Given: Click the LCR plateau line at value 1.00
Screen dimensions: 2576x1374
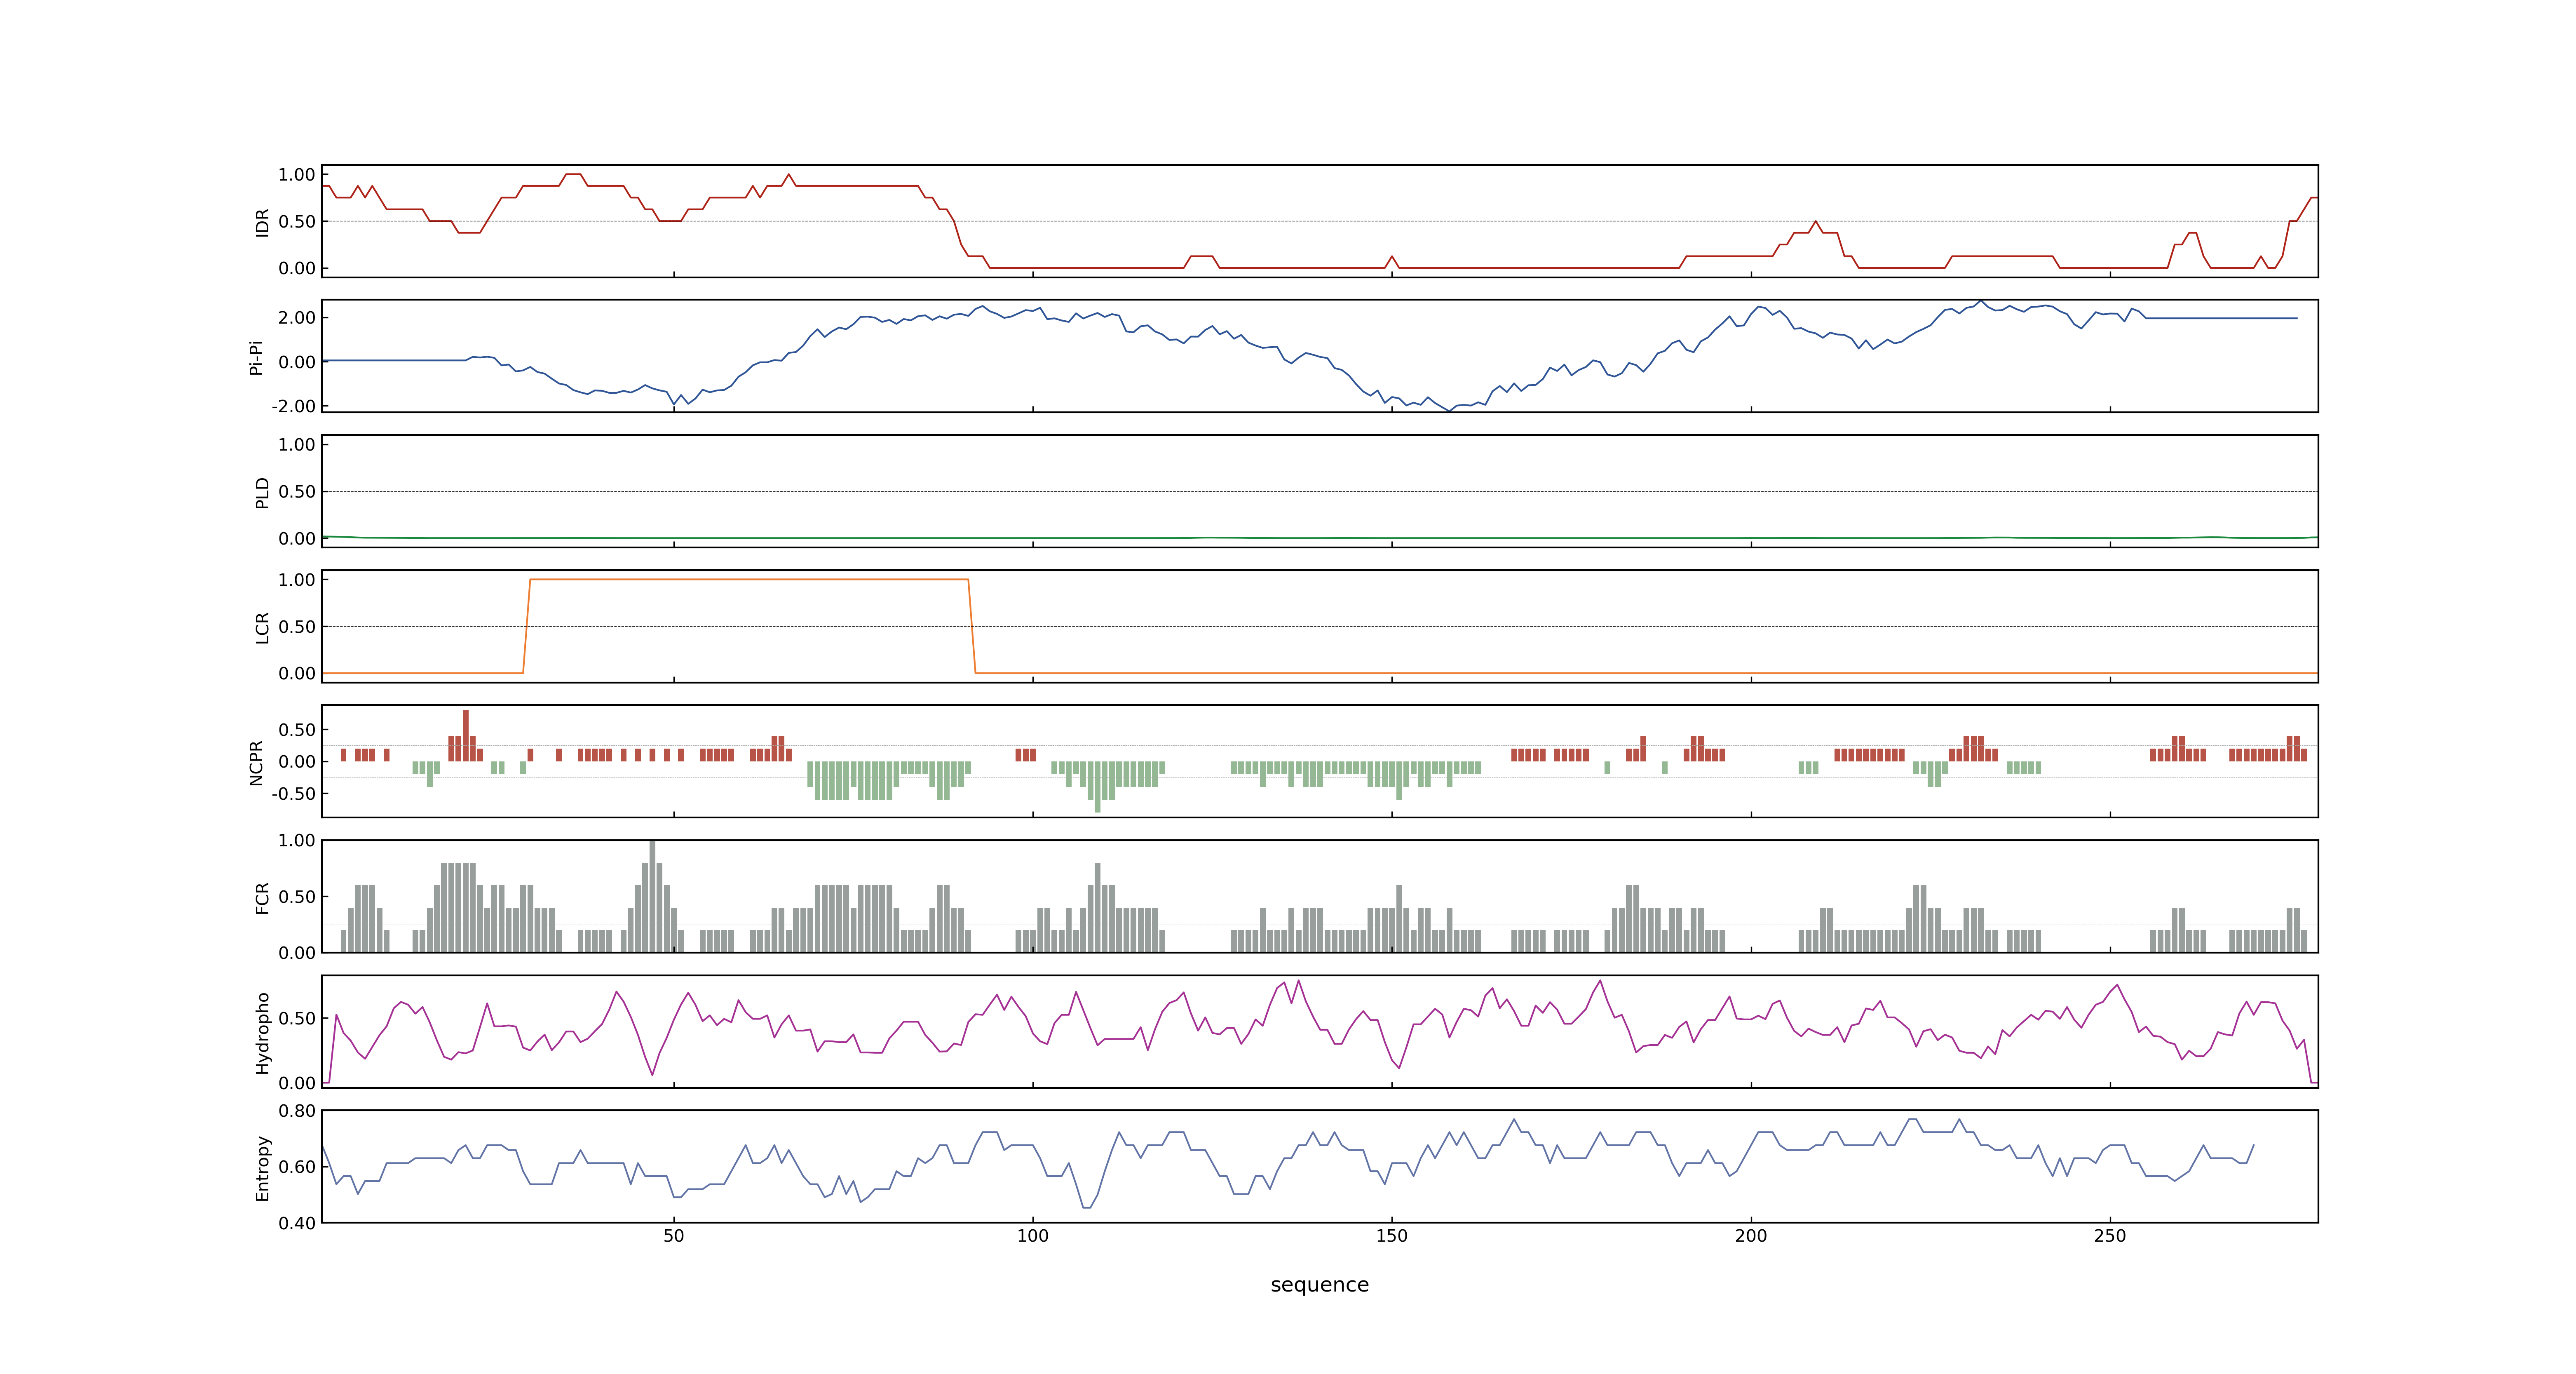Looking at the screenshot, I should click(x=749, y=579).
